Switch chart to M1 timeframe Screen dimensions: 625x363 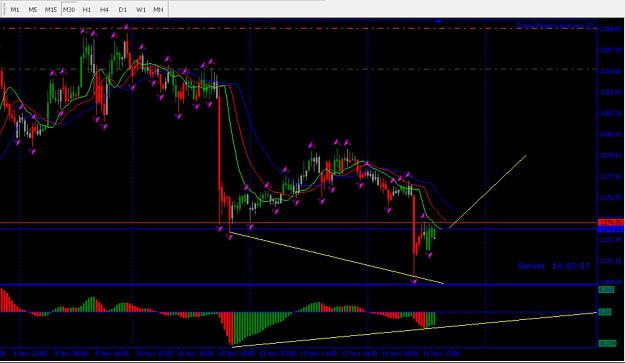pos(15,9)
